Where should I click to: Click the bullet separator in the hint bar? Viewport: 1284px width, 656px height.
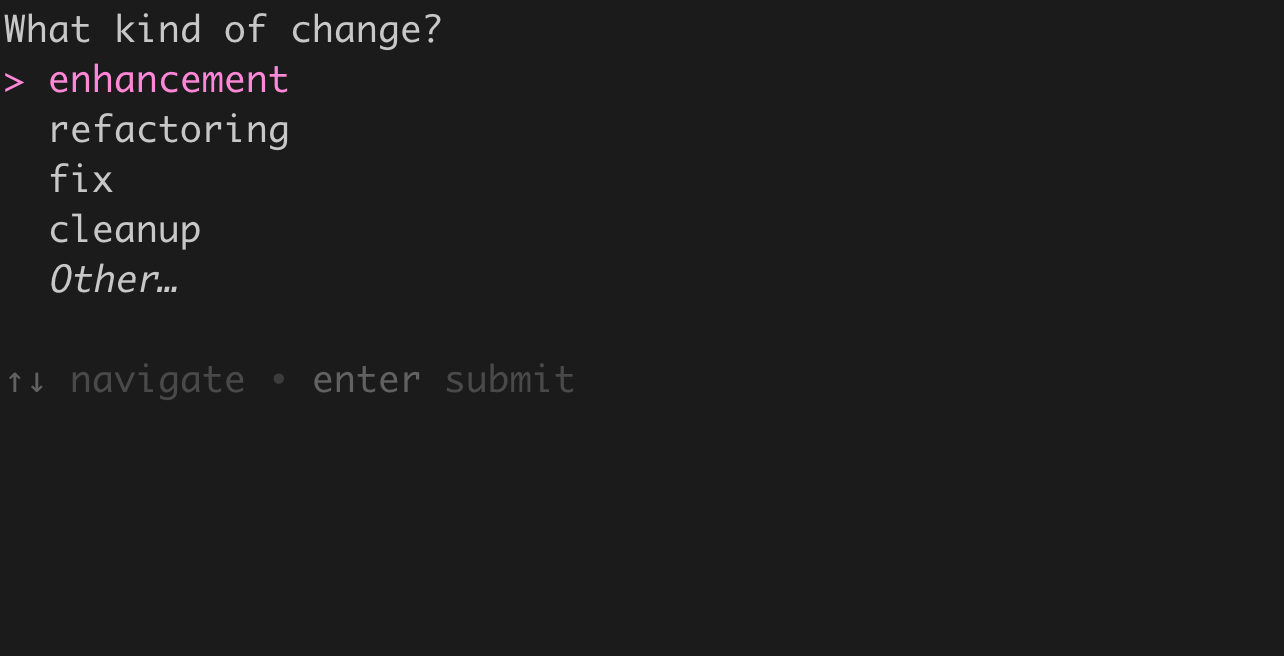coord(279,379)
